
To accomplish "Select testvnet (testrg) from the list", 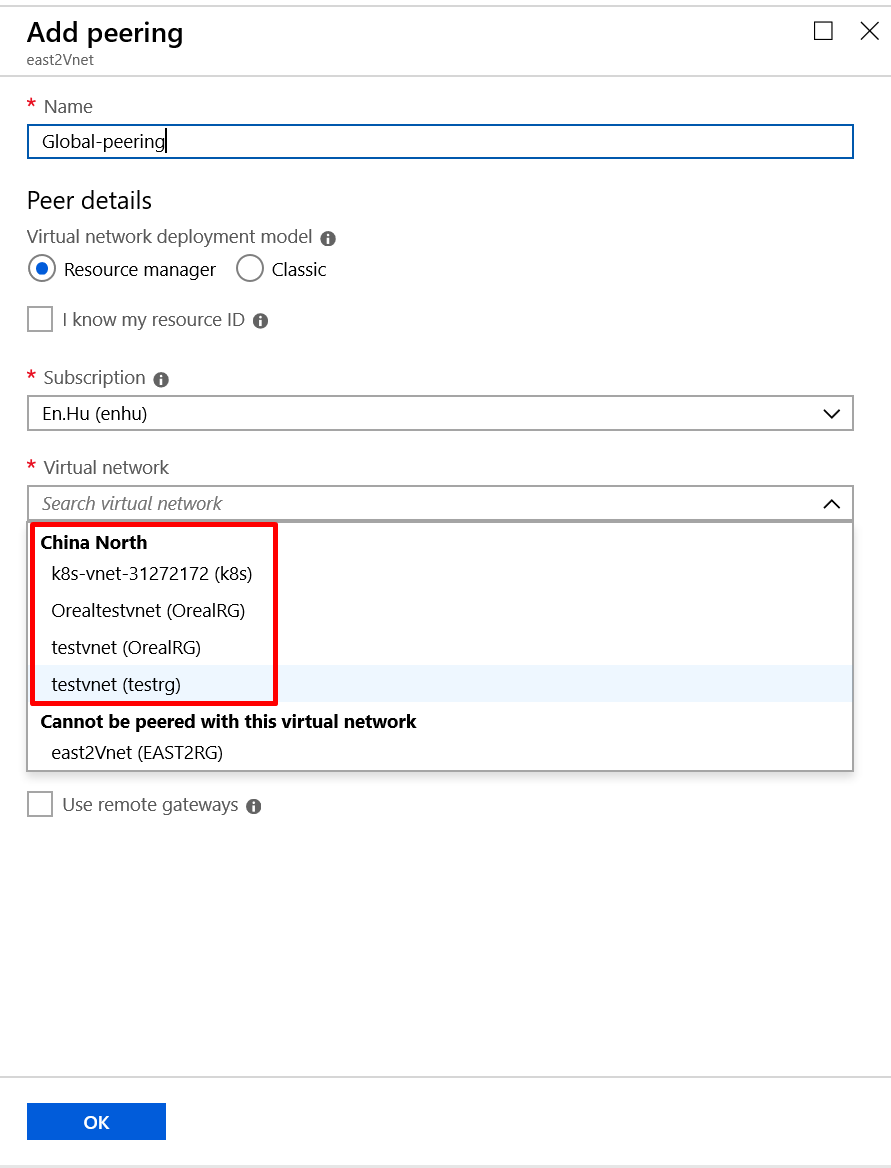I will 116,684.
